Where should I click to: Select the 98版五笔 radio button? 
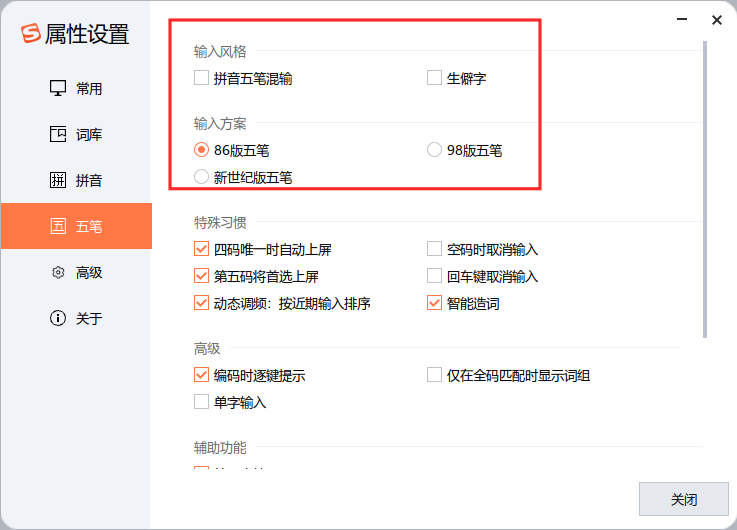coord(434,150)
